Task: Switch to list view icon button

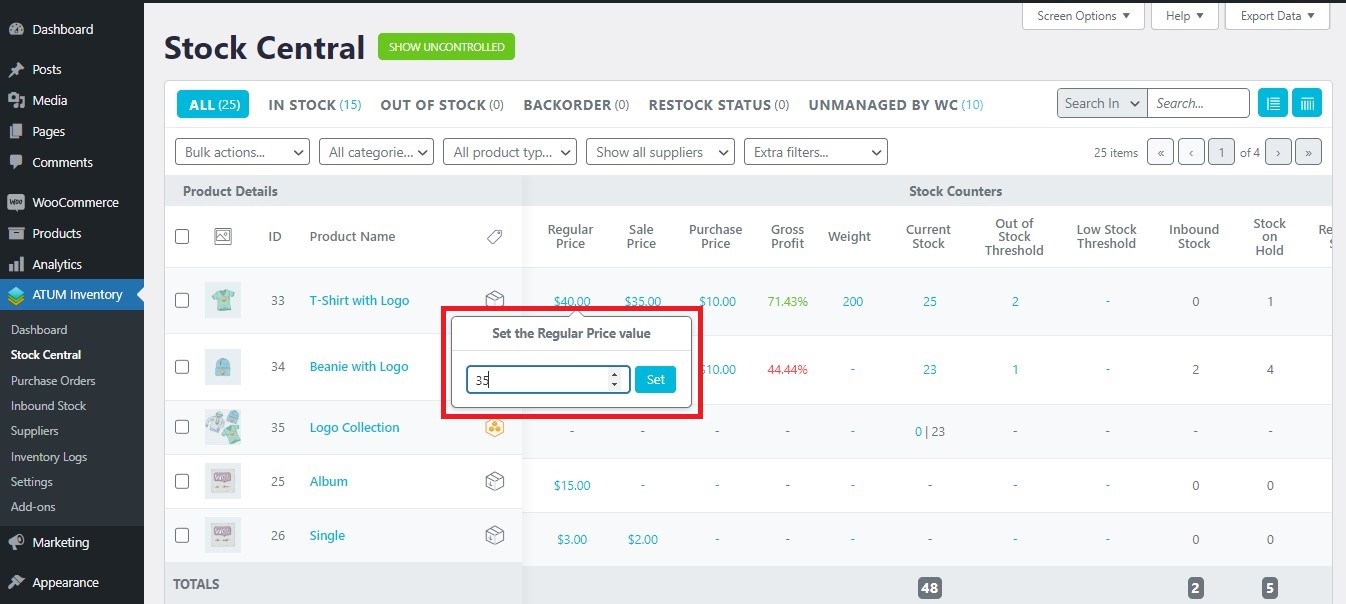Action: (x=1273, y=103)
